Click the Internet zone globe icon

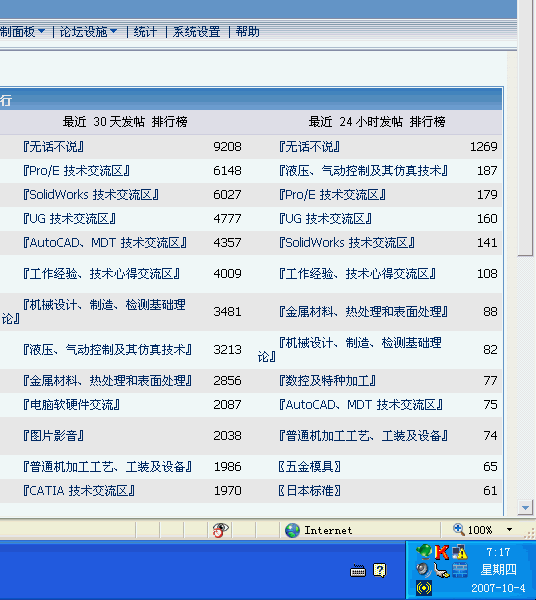tap(292, 530)
